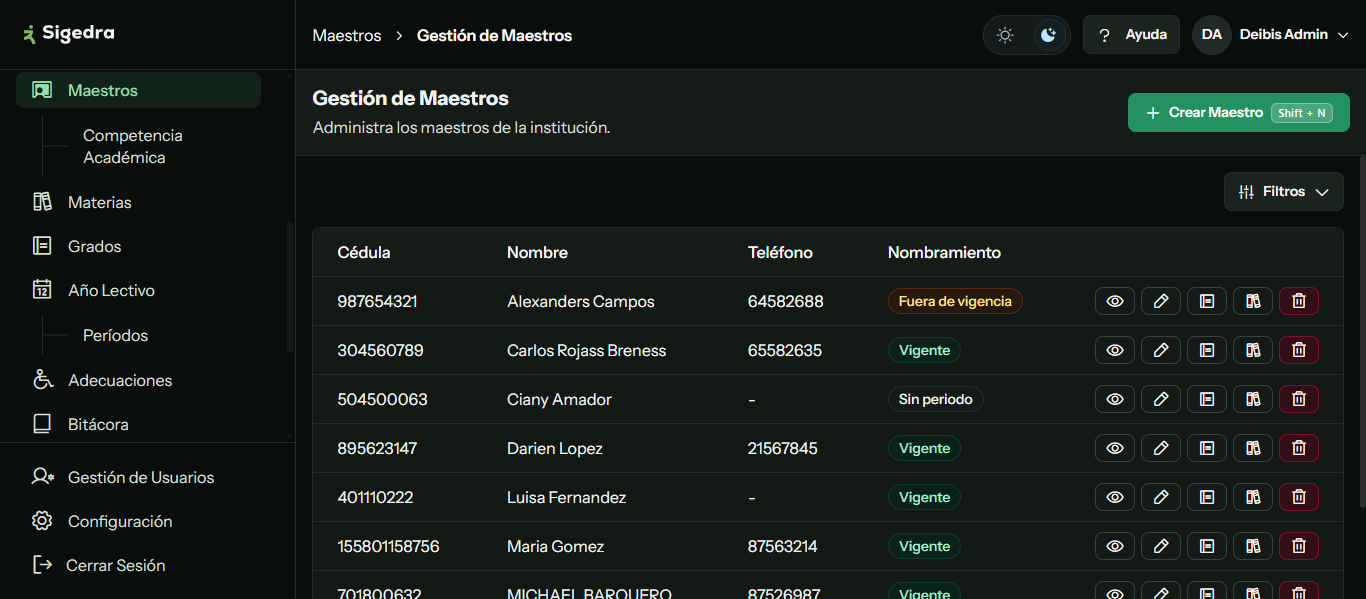1366x599 pixels.
Task: Delete Luisa Fernandez with trash icon
Action: (x=1299, y=497)
